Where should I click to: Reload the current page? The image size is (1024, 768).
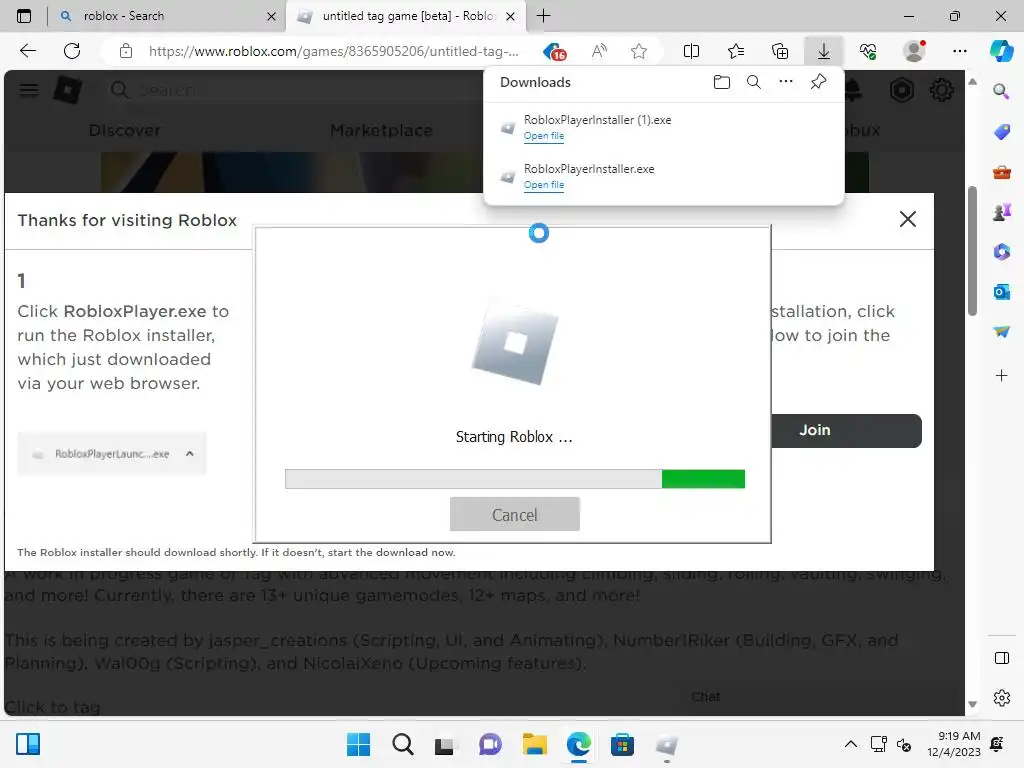click(72, 51)
